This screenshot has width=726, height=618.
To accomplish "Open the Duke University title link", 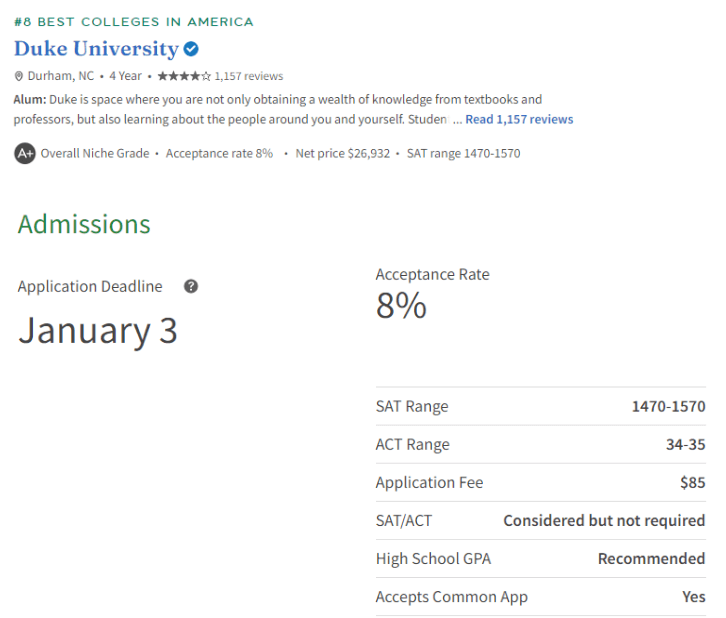I will click(96, 49).
